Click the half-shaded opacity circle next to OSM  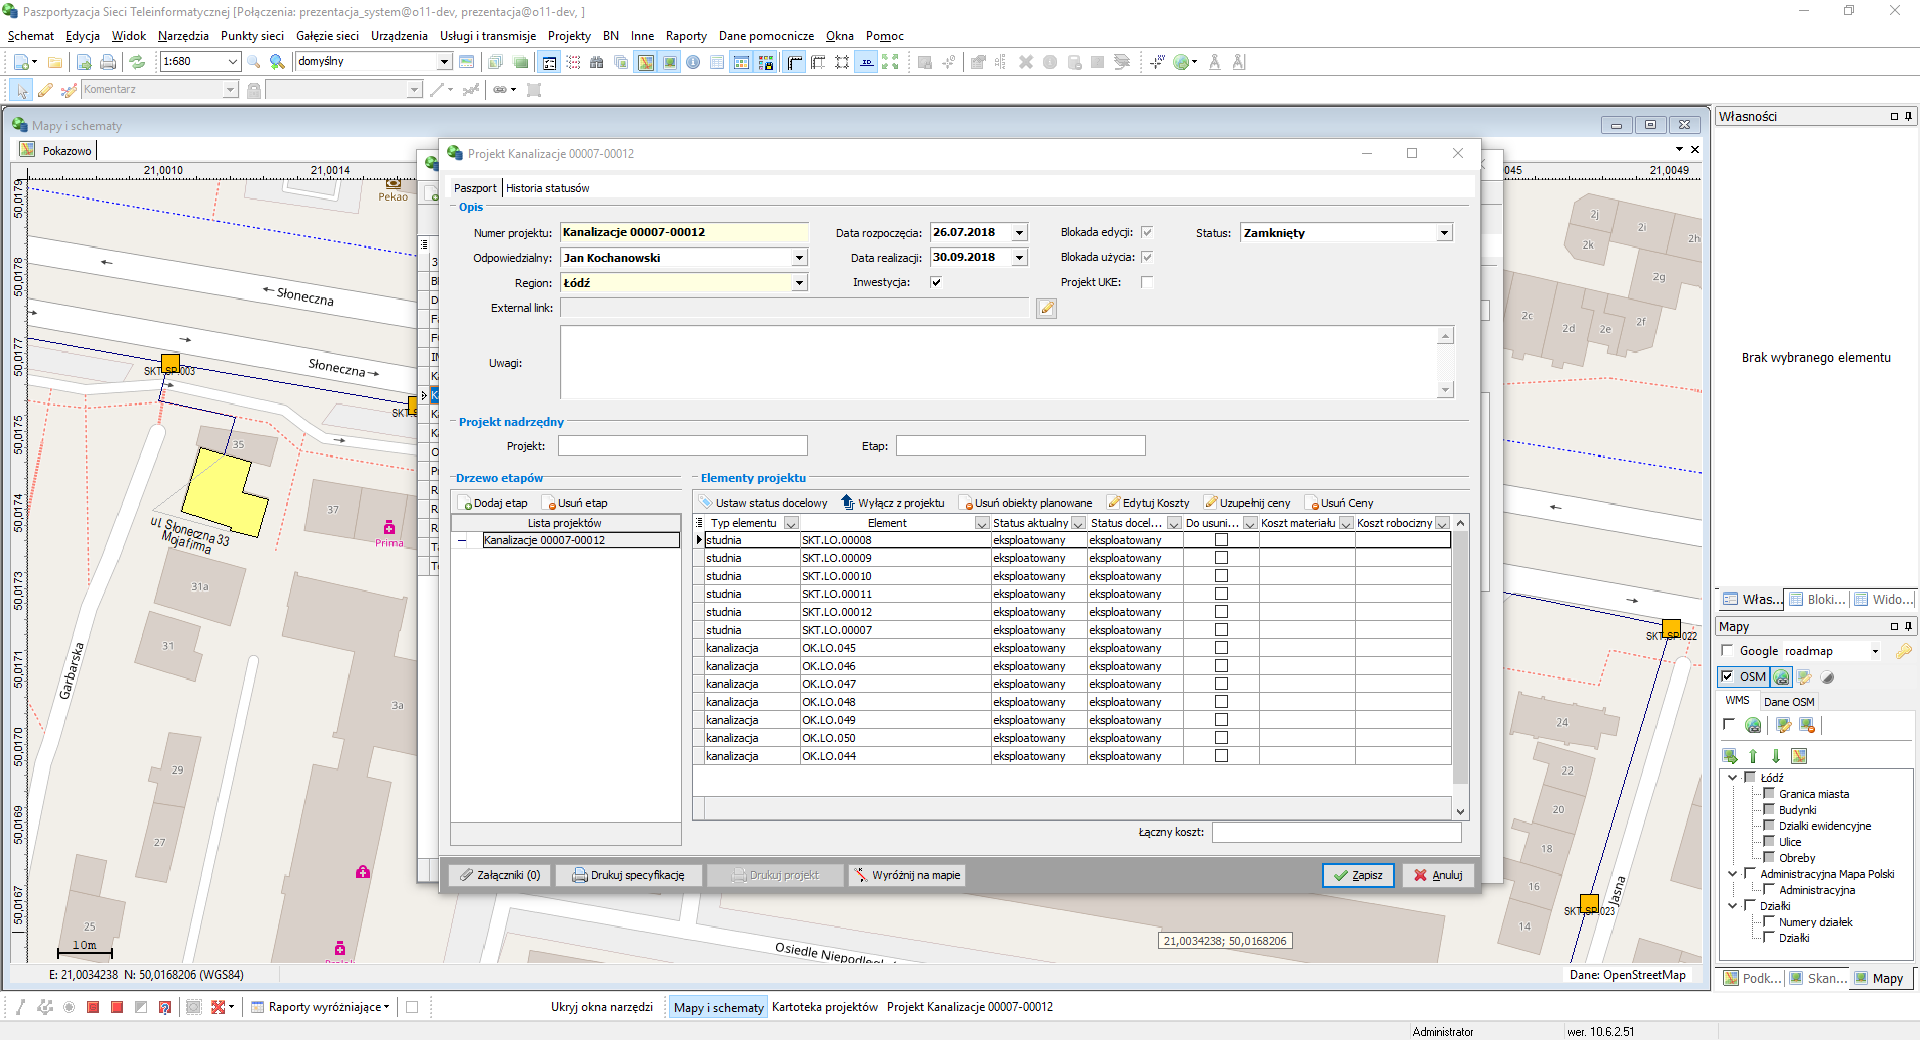point(1828,677)
